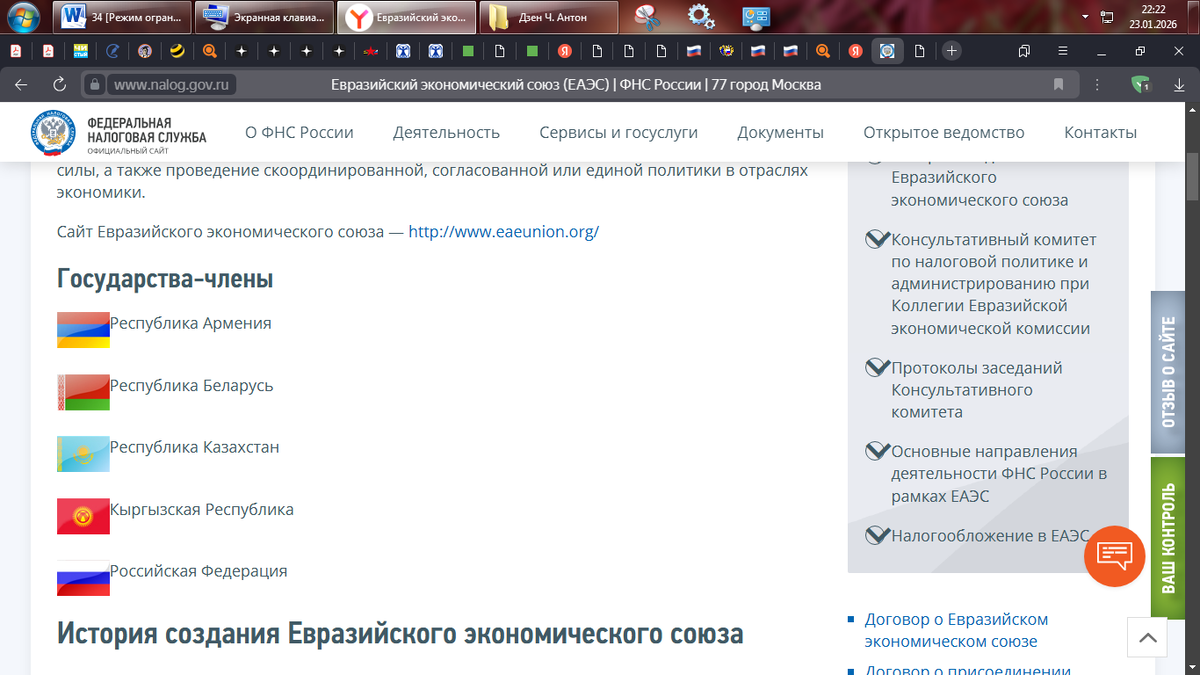Follow the http://www.eaeunion.org/ link
Image resolution: width=1200 pixels, height=675 pixels.
click(x=504, y=232)
